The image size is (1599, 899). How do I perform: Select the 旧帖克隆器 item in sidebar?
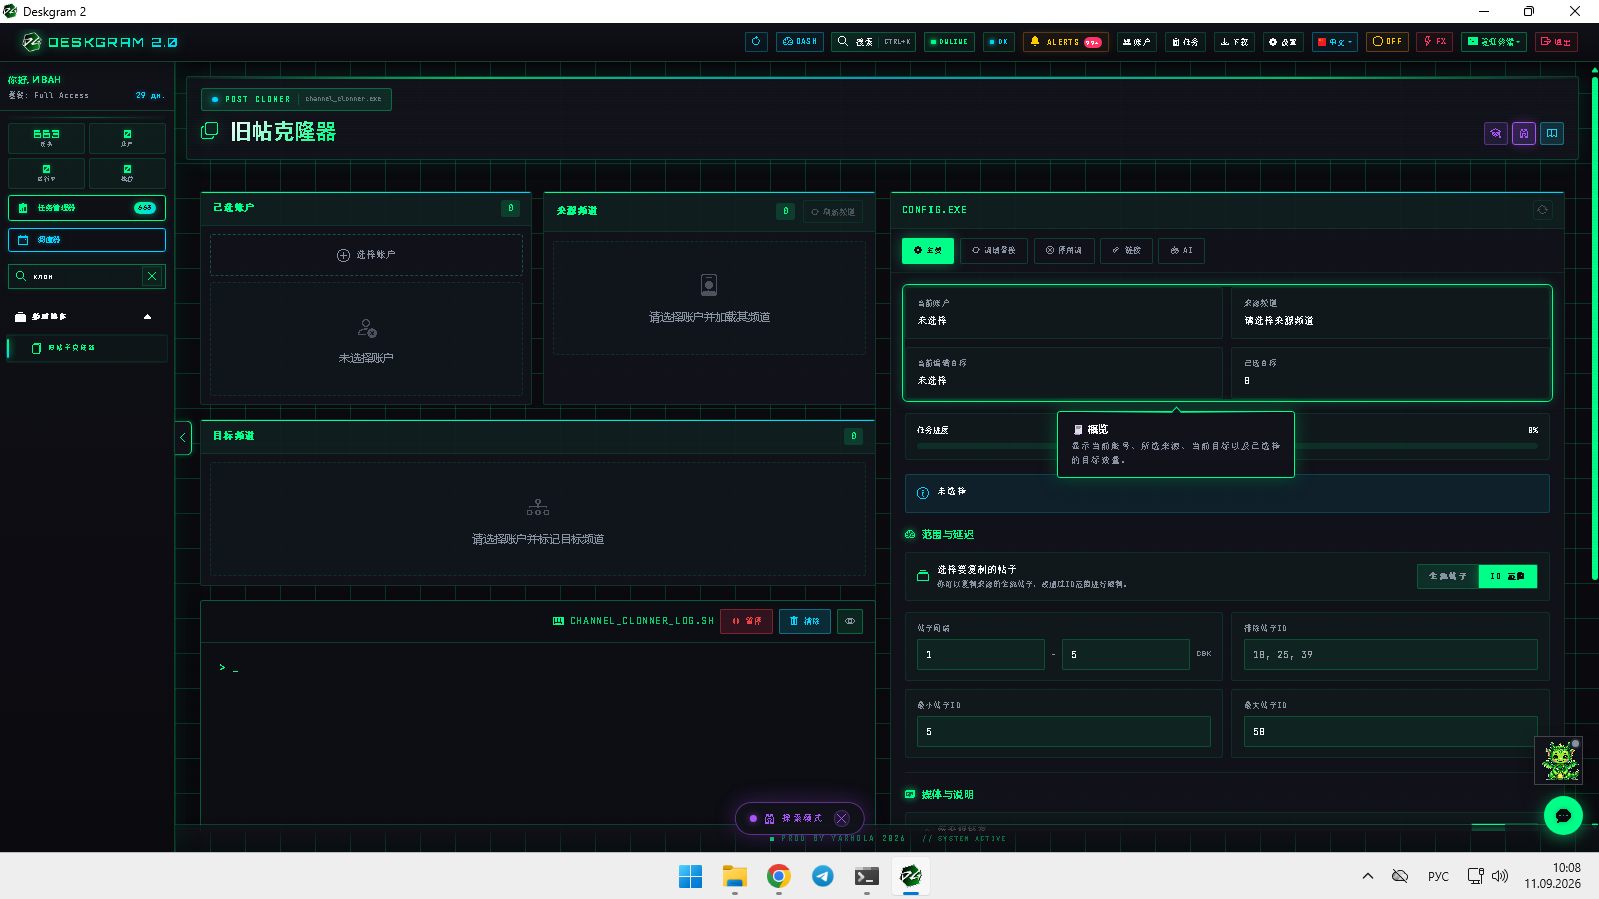coord(87,348)
